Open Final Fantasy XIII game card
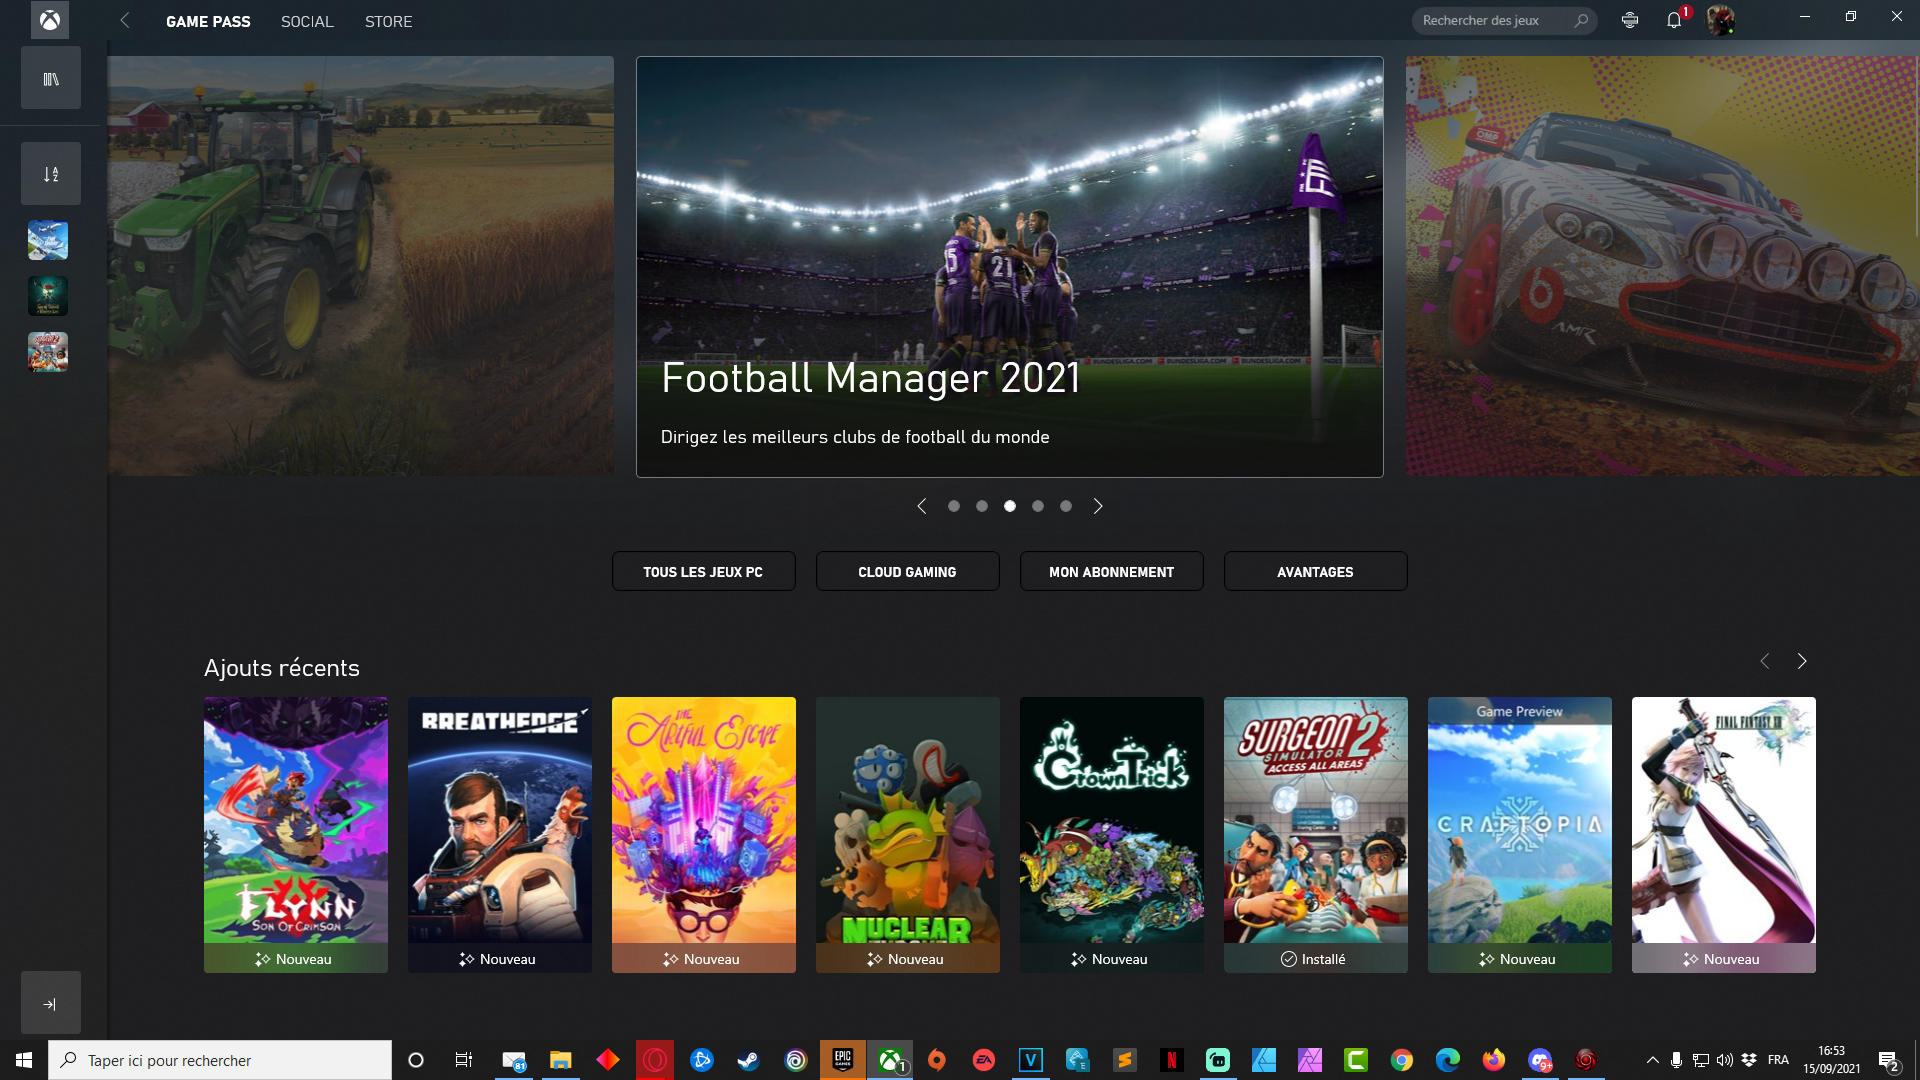 (x=1724, y=835)
